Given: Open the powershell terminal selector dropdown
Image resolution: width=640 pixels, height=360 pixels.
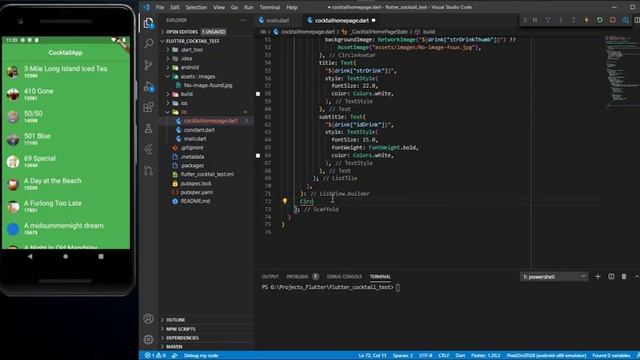Looking at the screenshot, I should point(553,277).
